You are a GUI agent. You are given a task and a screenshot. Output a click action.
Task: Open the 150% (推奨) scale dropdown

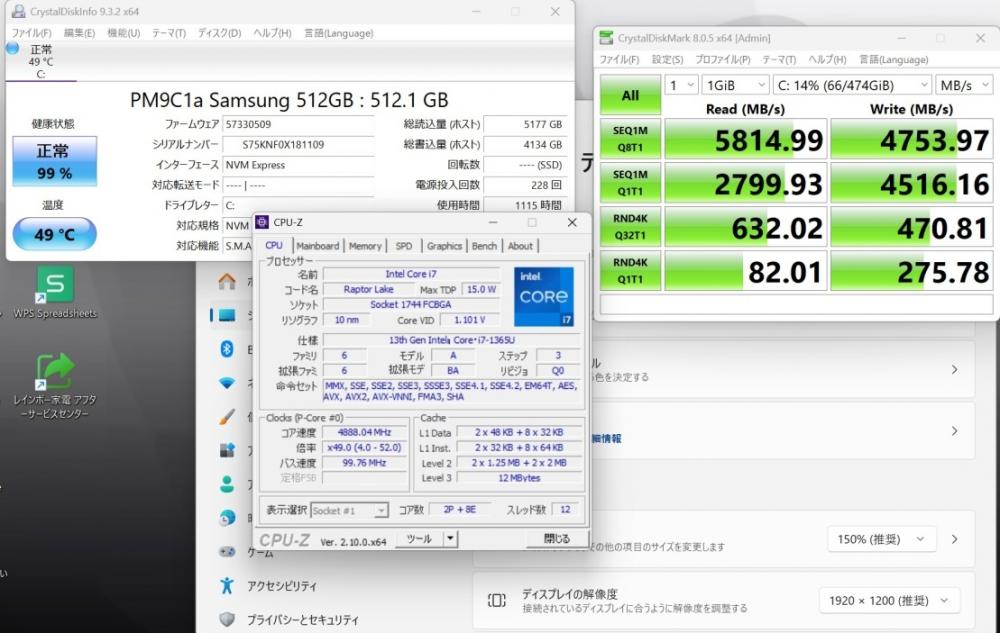881,539
